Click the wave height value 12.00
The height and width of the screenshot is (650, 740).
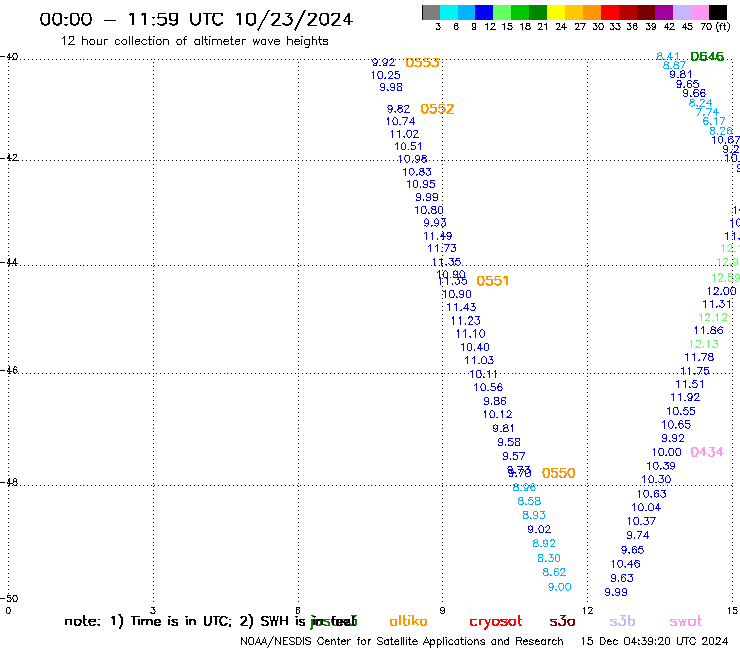coord(721,291)
